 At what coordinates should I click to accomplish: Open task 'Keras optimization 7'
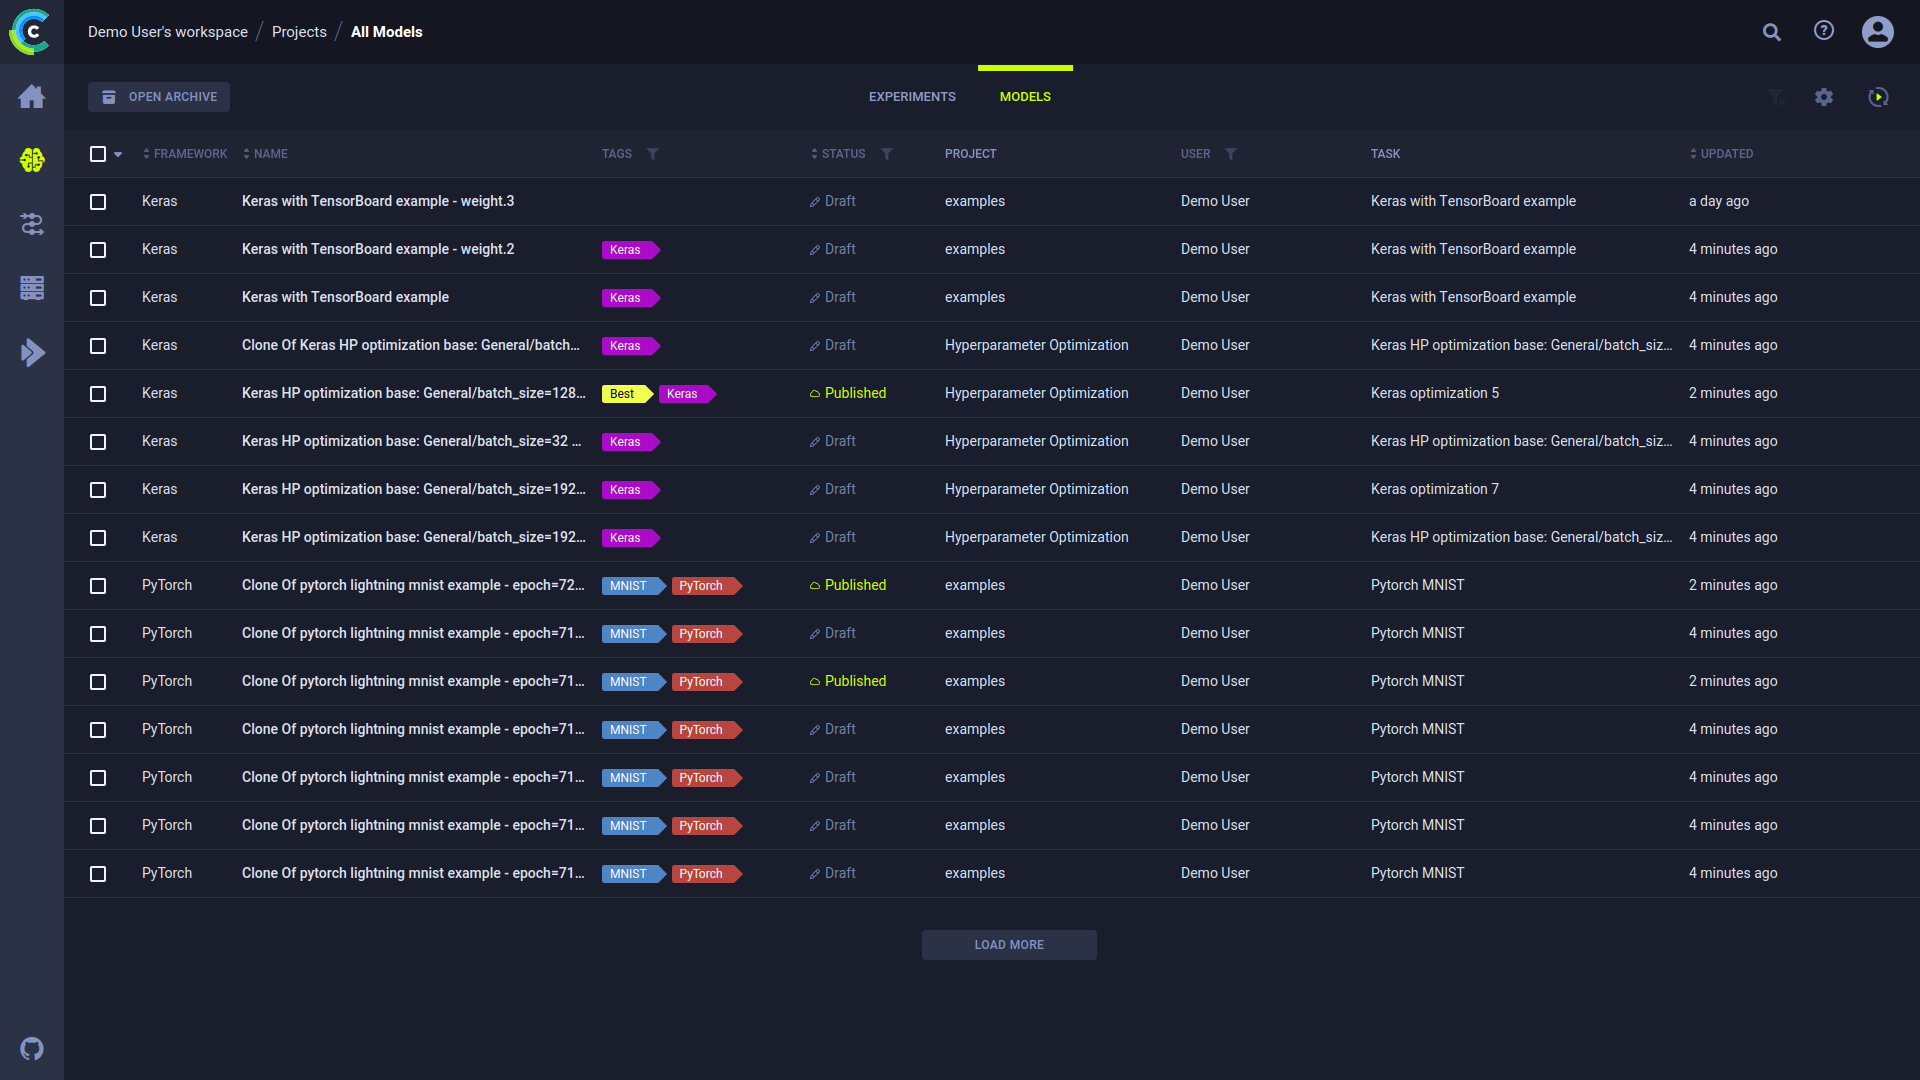1435,489
